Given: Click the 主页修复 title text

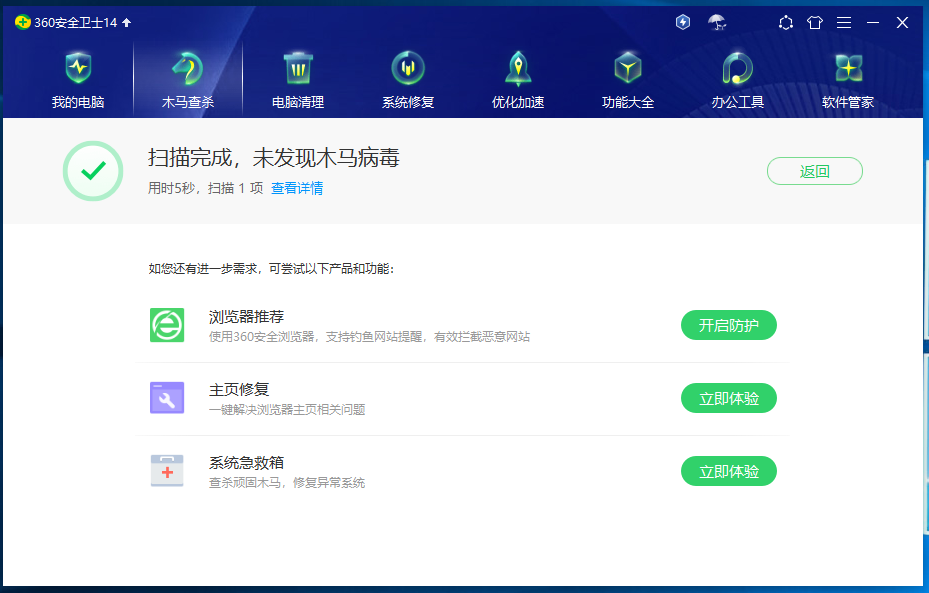Looking at the screenshot, I should coord(239,389).
